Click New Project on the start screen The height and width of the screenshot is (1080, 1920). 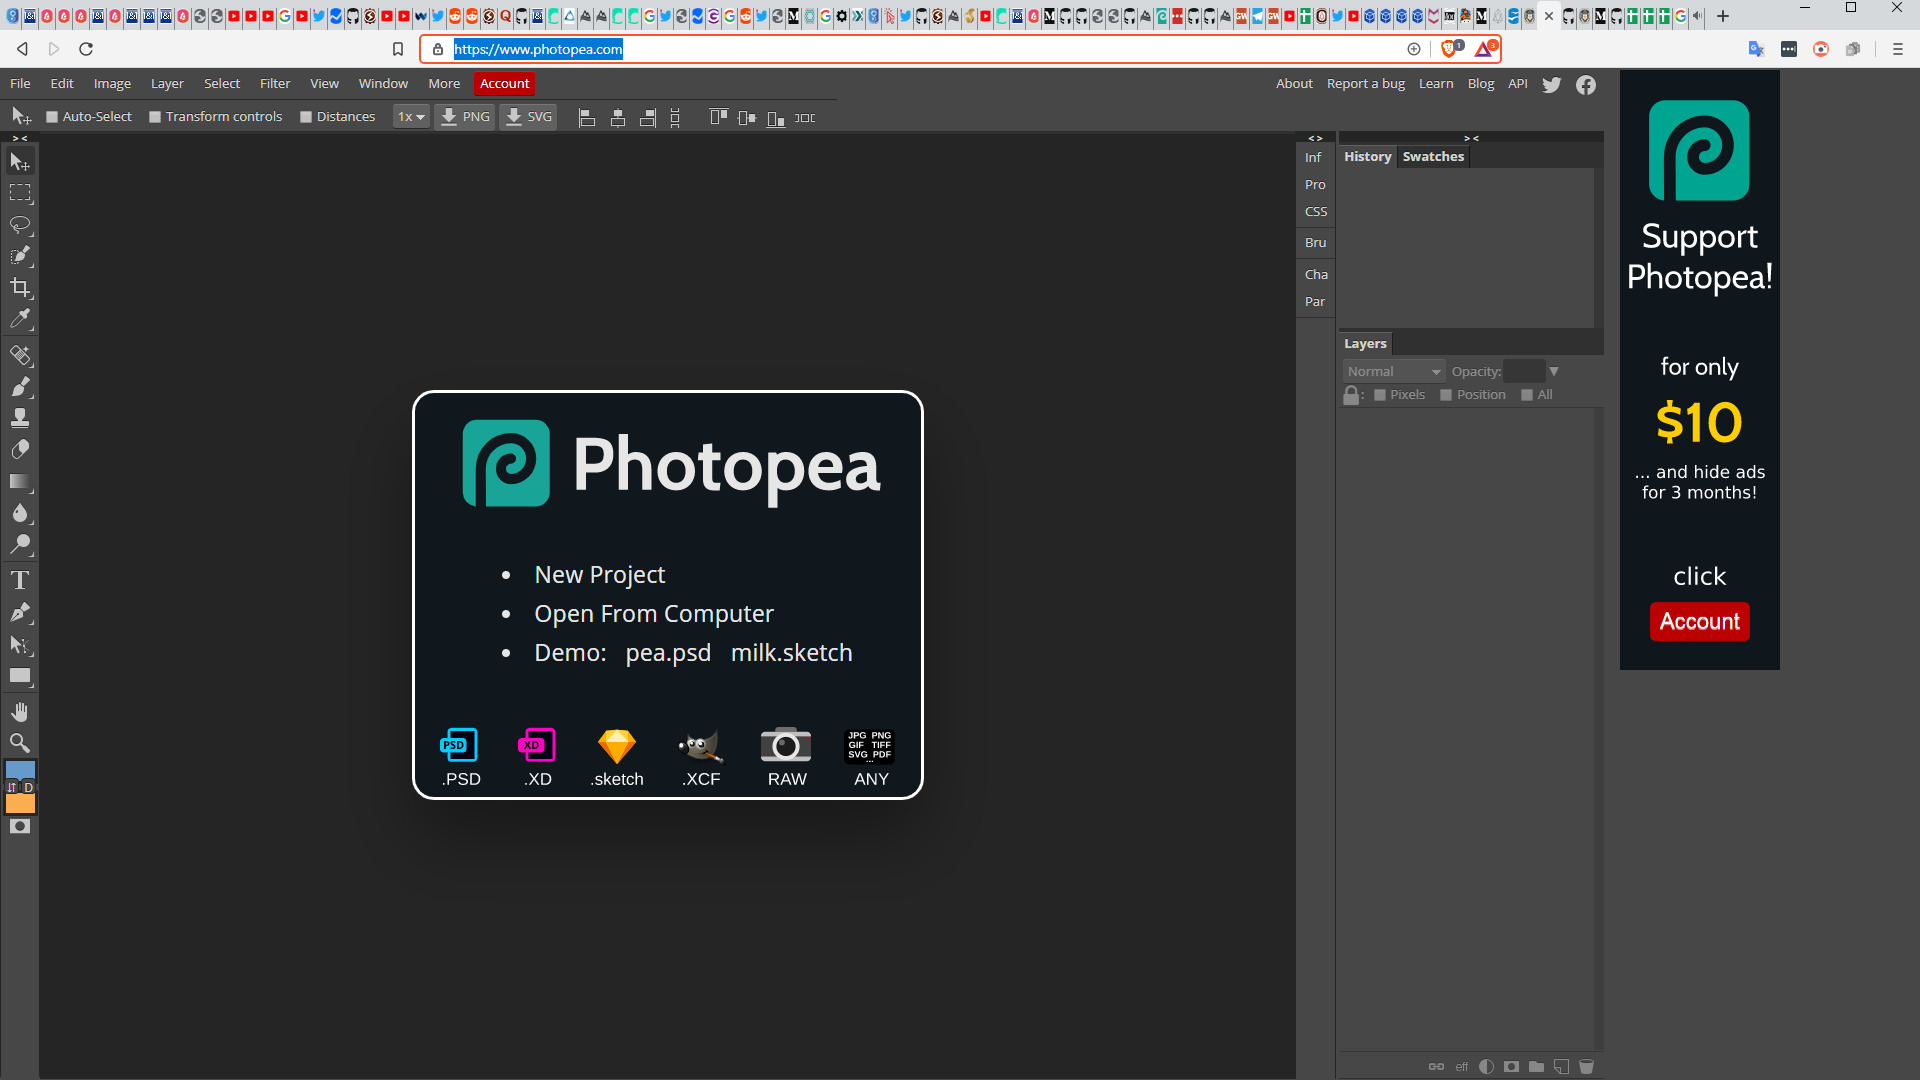(599, 575)
